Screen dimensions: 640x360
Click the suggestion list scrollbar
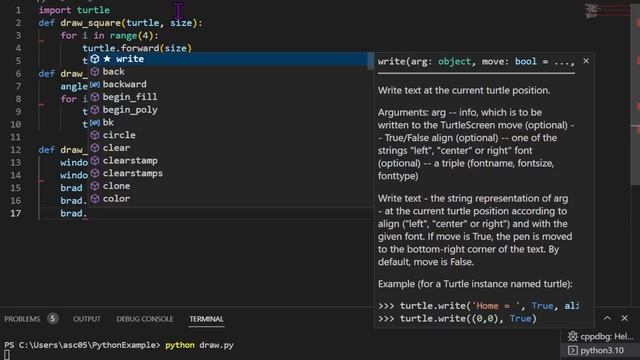(371, 61)
